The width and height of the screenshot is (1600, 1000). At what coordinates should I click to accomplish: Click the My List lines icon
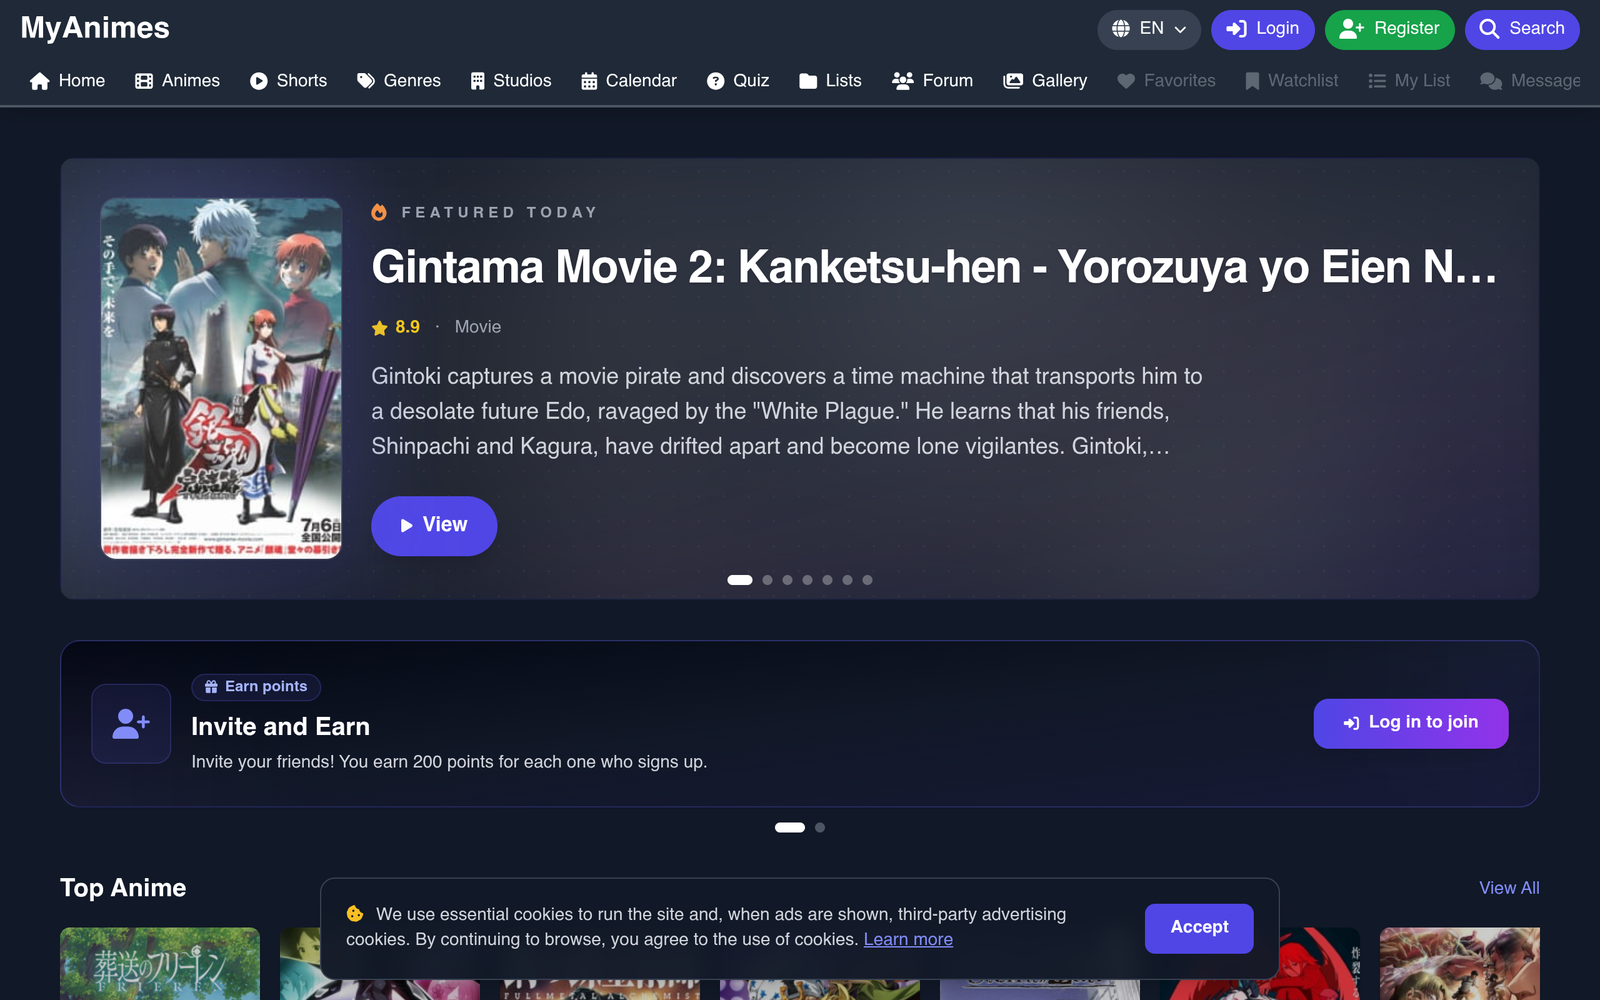click(x=1377, y=81)
